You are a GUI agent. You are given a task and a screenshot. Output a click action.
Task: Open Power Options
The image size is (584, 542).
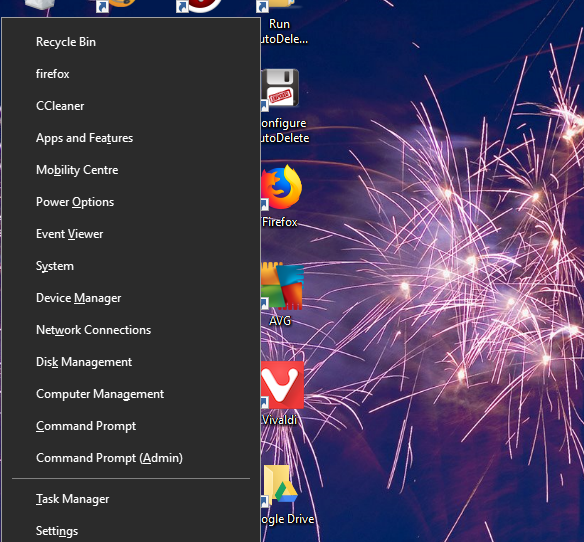(130, 202)
